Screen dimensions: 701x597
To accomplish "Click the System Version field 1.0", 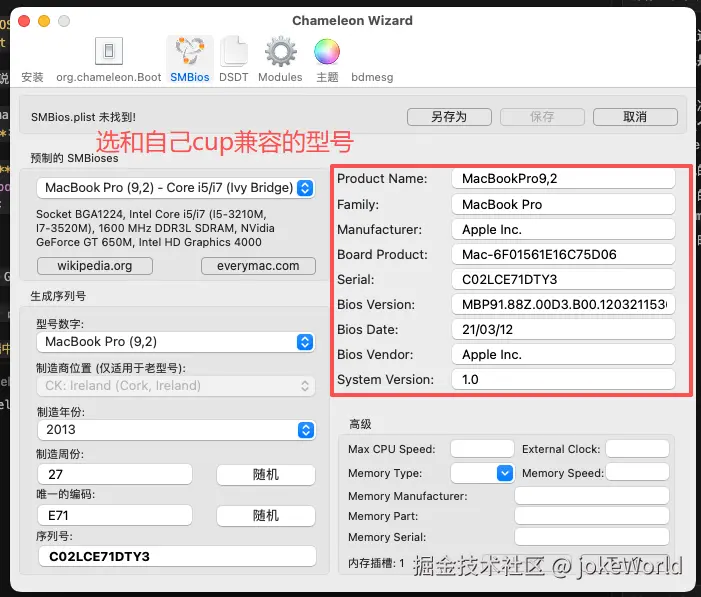I will tap(563, 380).
